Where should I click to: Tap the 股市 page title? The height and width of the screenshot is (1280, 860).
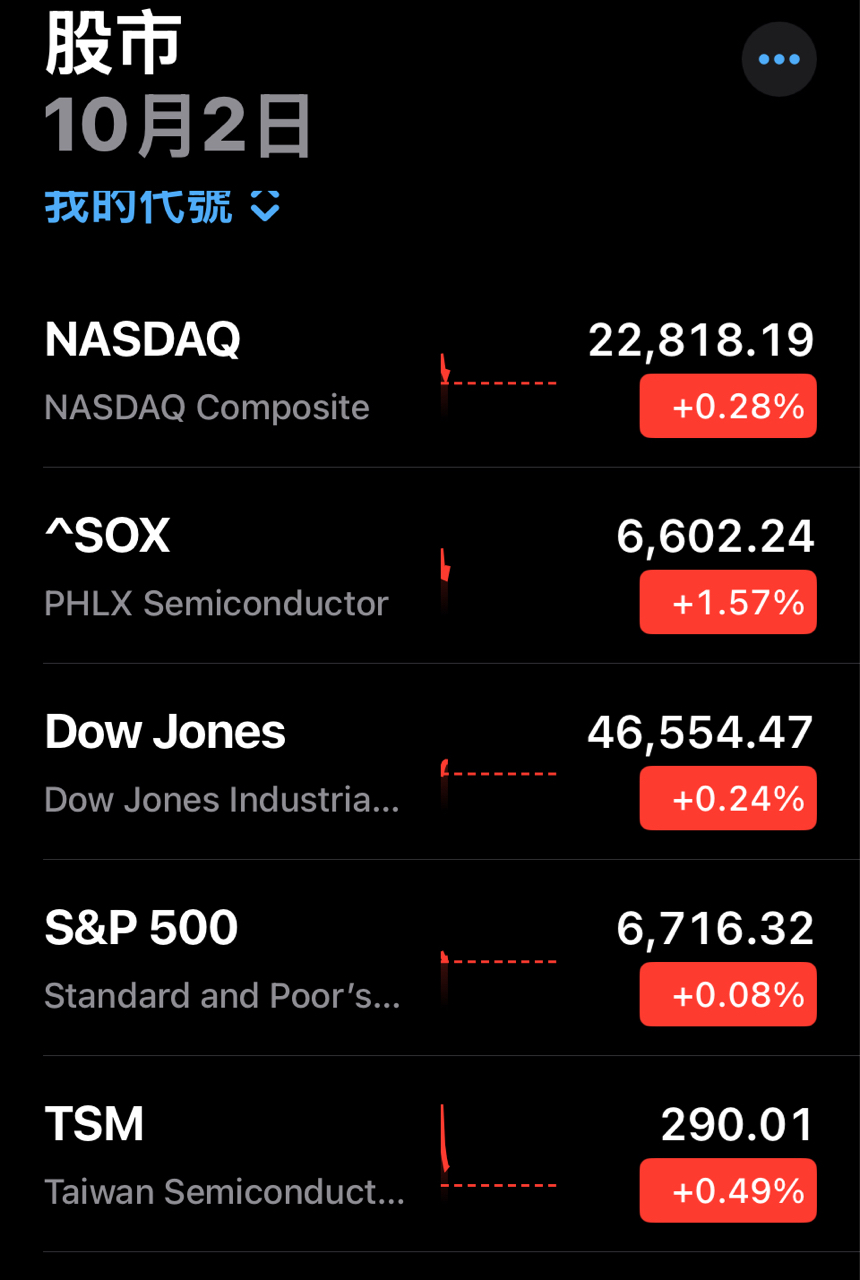point(113,46)
